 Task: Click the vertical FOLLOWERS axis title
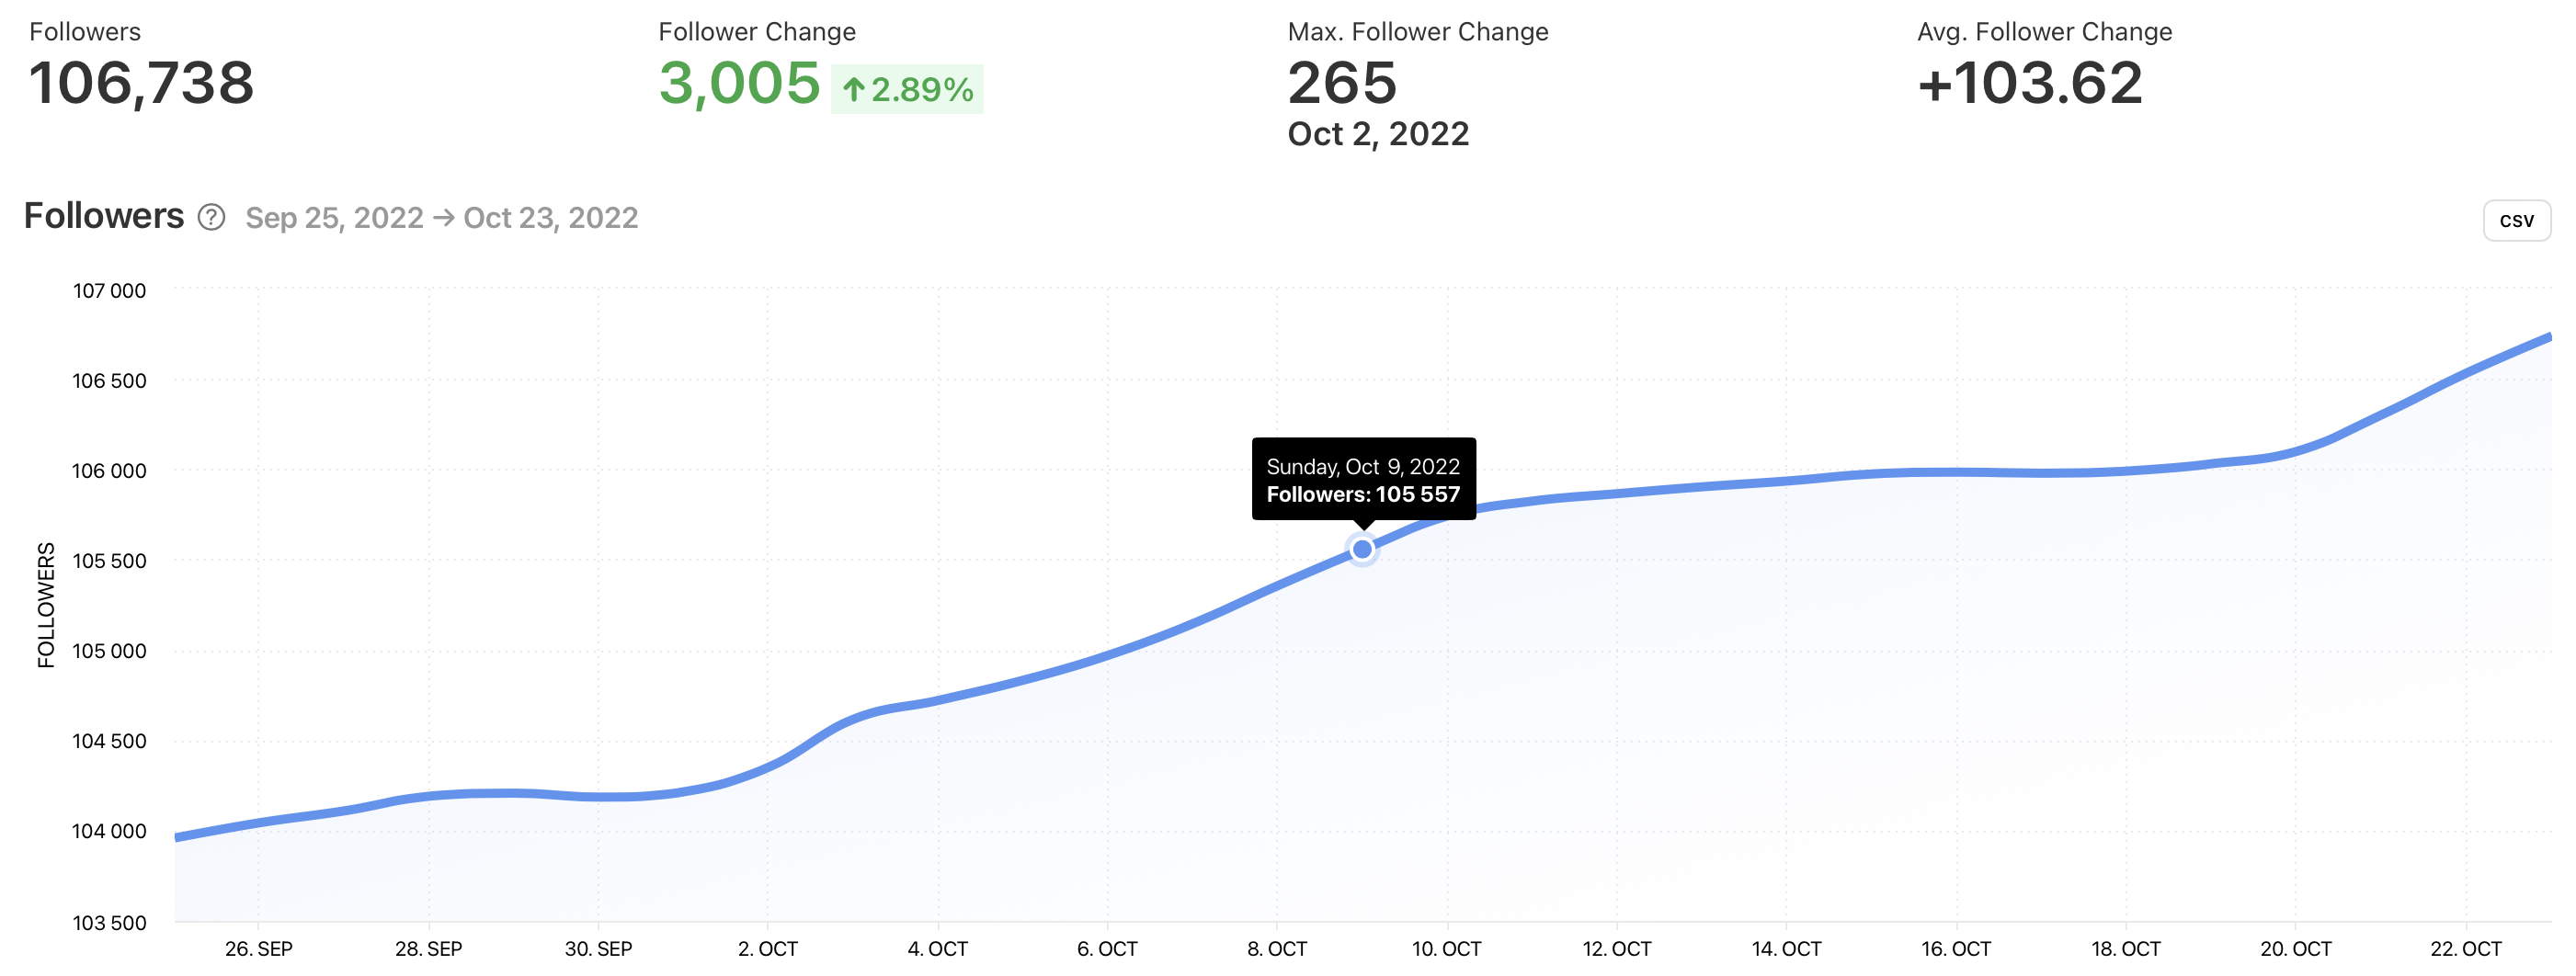[46, 604]
